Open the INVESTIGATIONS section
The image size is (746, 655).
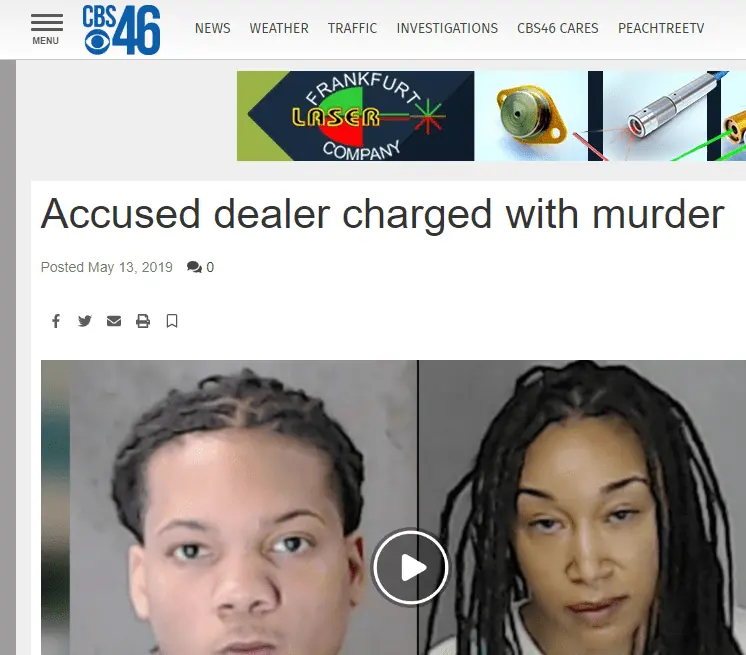[x=447, y=28]
